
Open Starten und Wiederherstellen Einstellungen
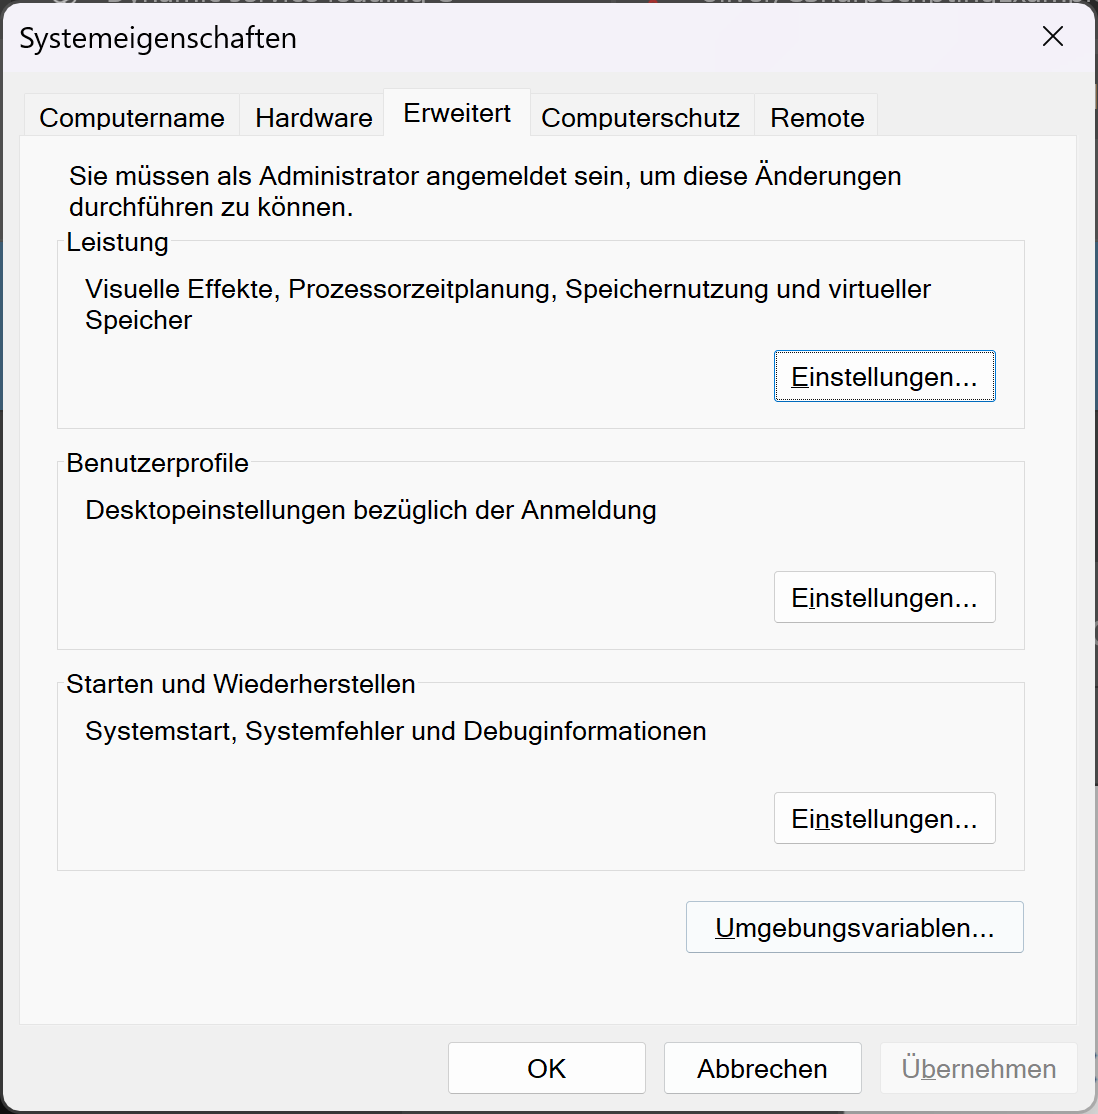884,819
